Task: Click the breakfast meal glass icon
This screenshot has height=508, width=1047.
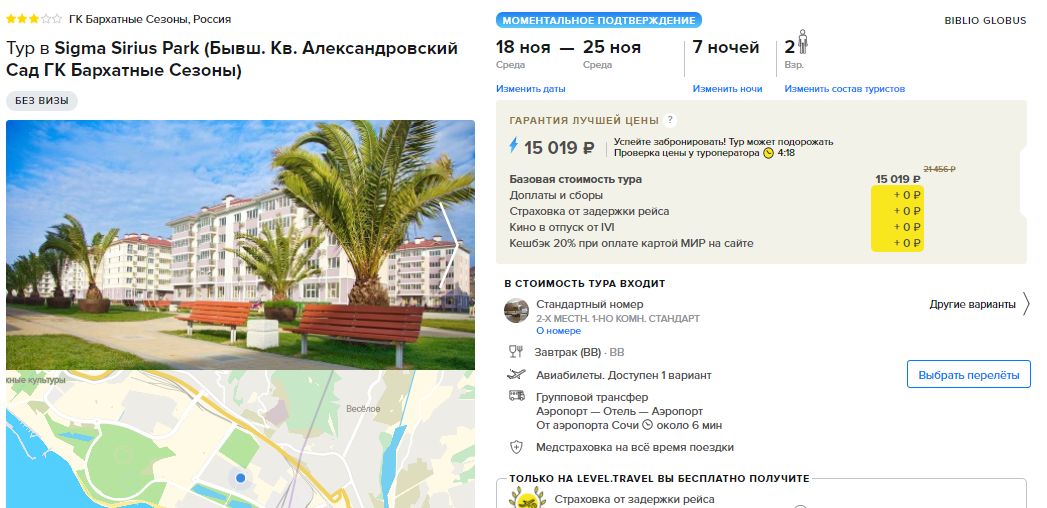Action: pos(516,352)
